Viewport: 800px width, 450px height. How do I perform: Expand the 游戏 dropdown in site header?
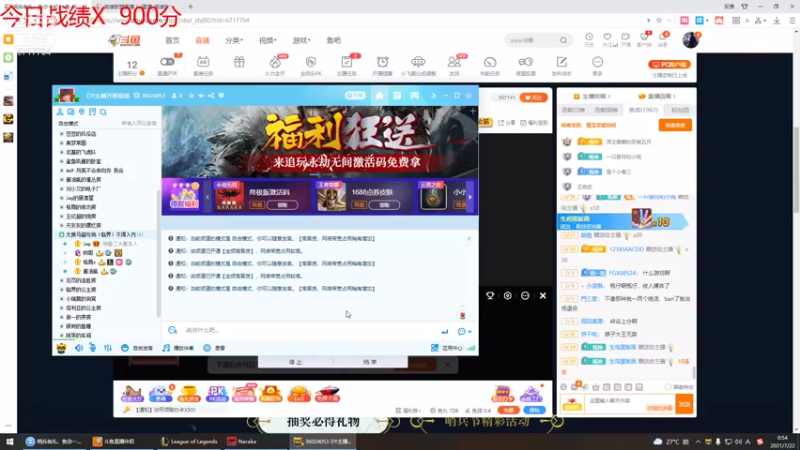point(301,40)
